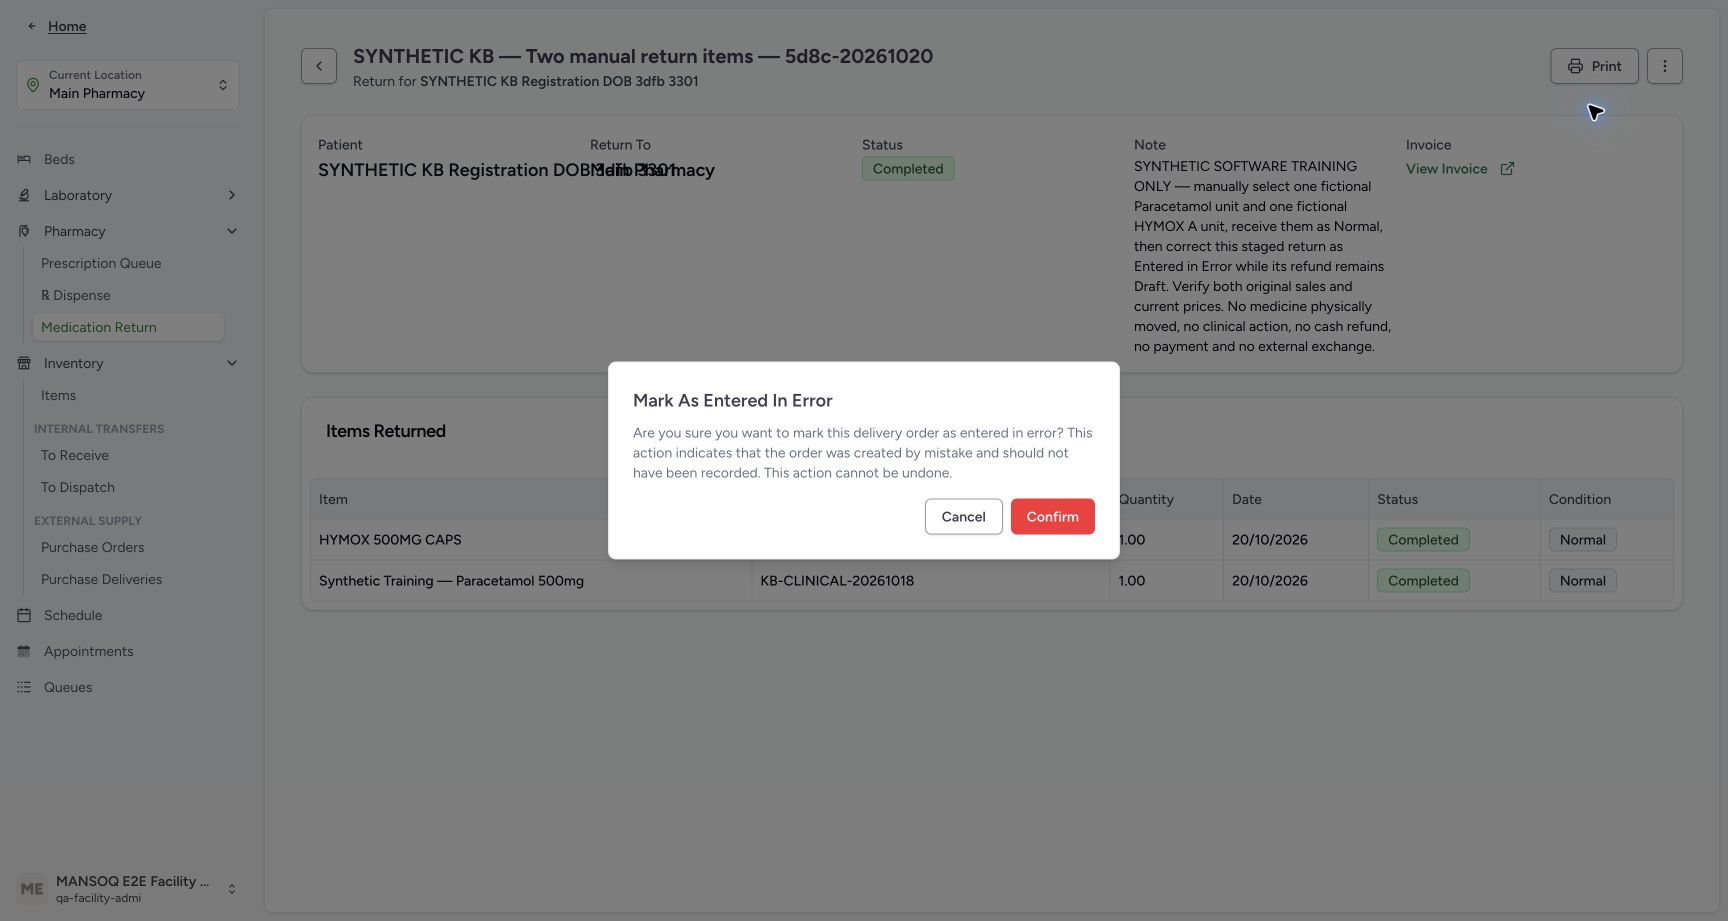This screenshot has height=921, width=1728.
Task: Click the ME avatar at bottom
Action: tap(32, 888)
